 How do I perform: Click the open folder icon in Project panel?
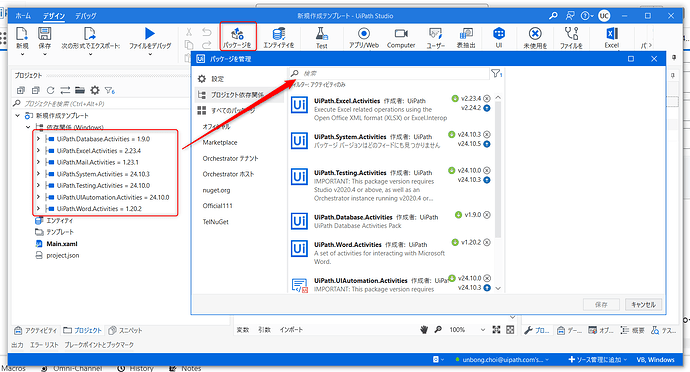[80, 90]
